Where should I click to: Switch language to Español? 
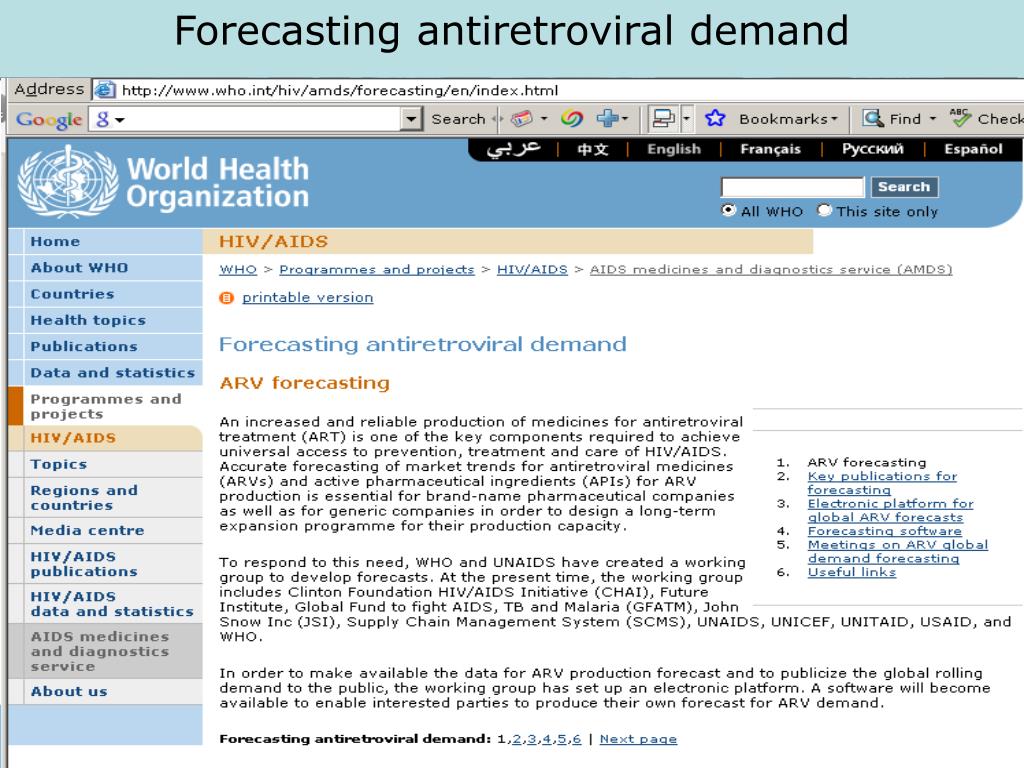coord(973,149)
